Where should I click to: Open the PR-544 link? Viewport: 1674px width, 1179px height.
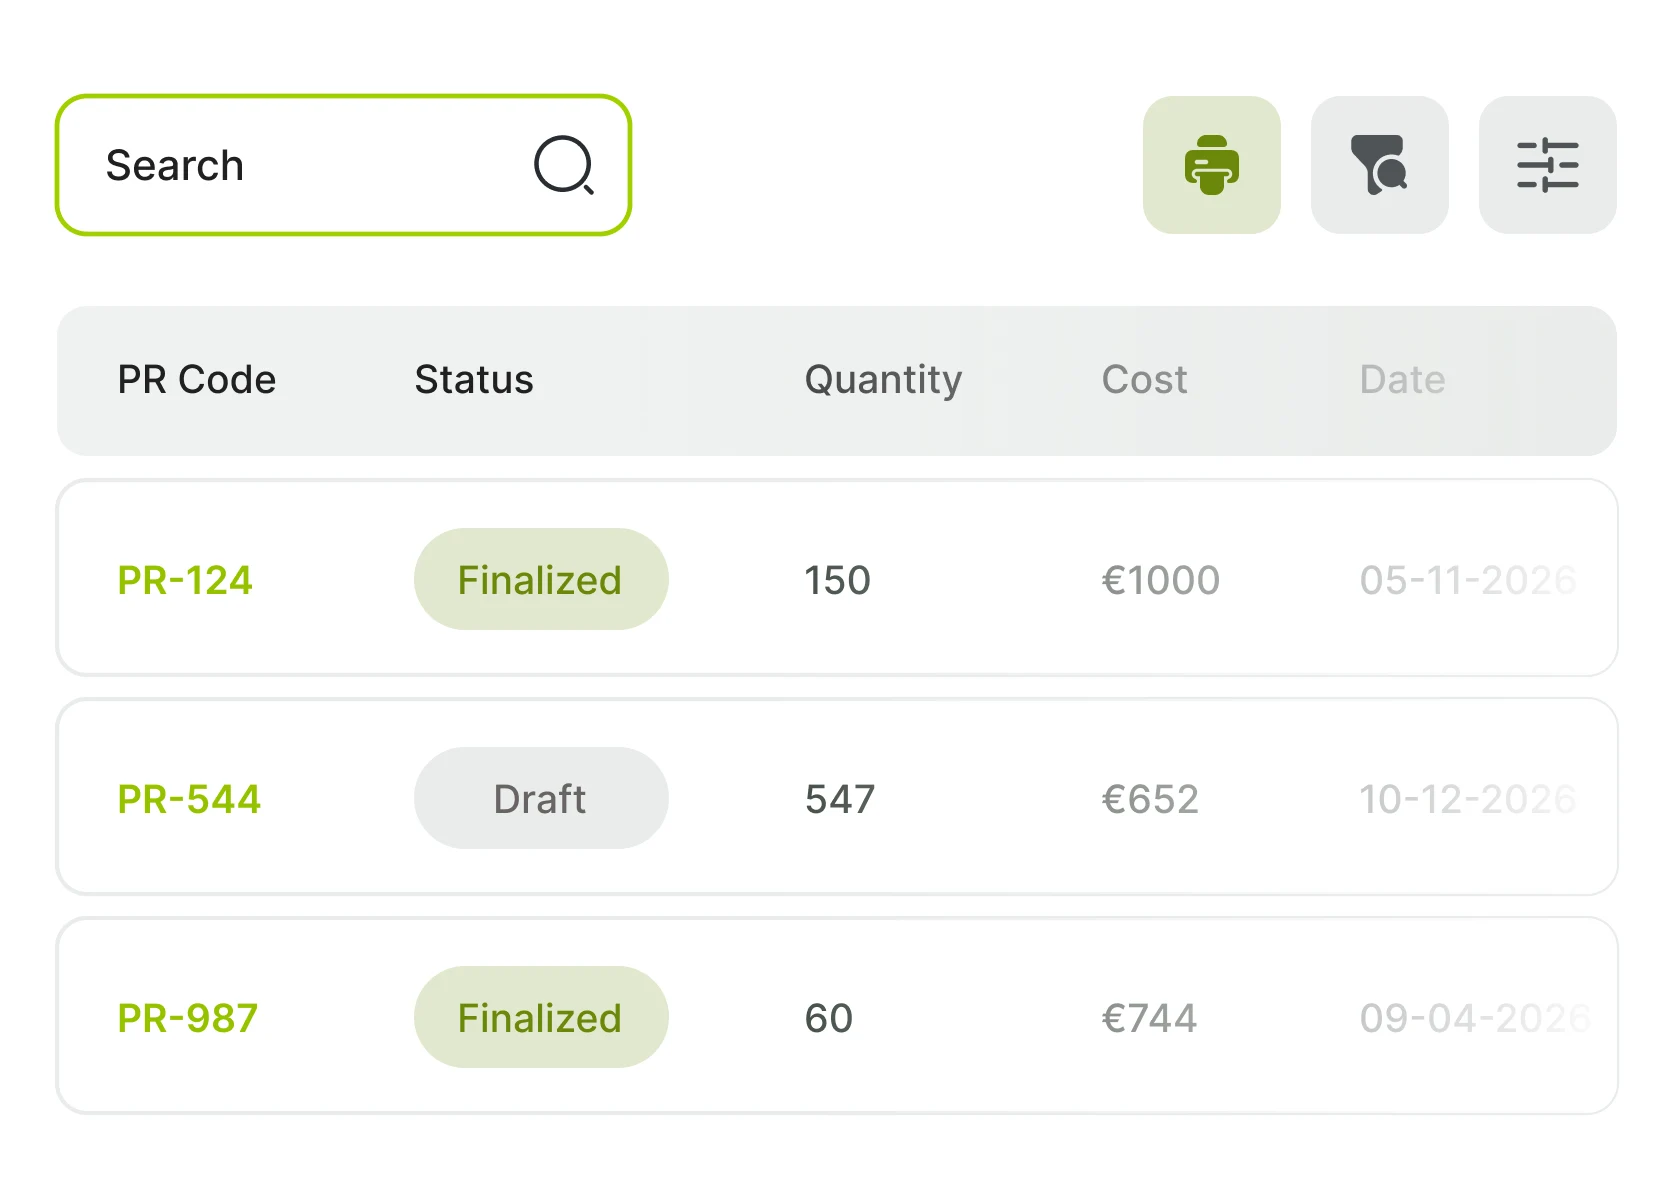pos(189,799)
